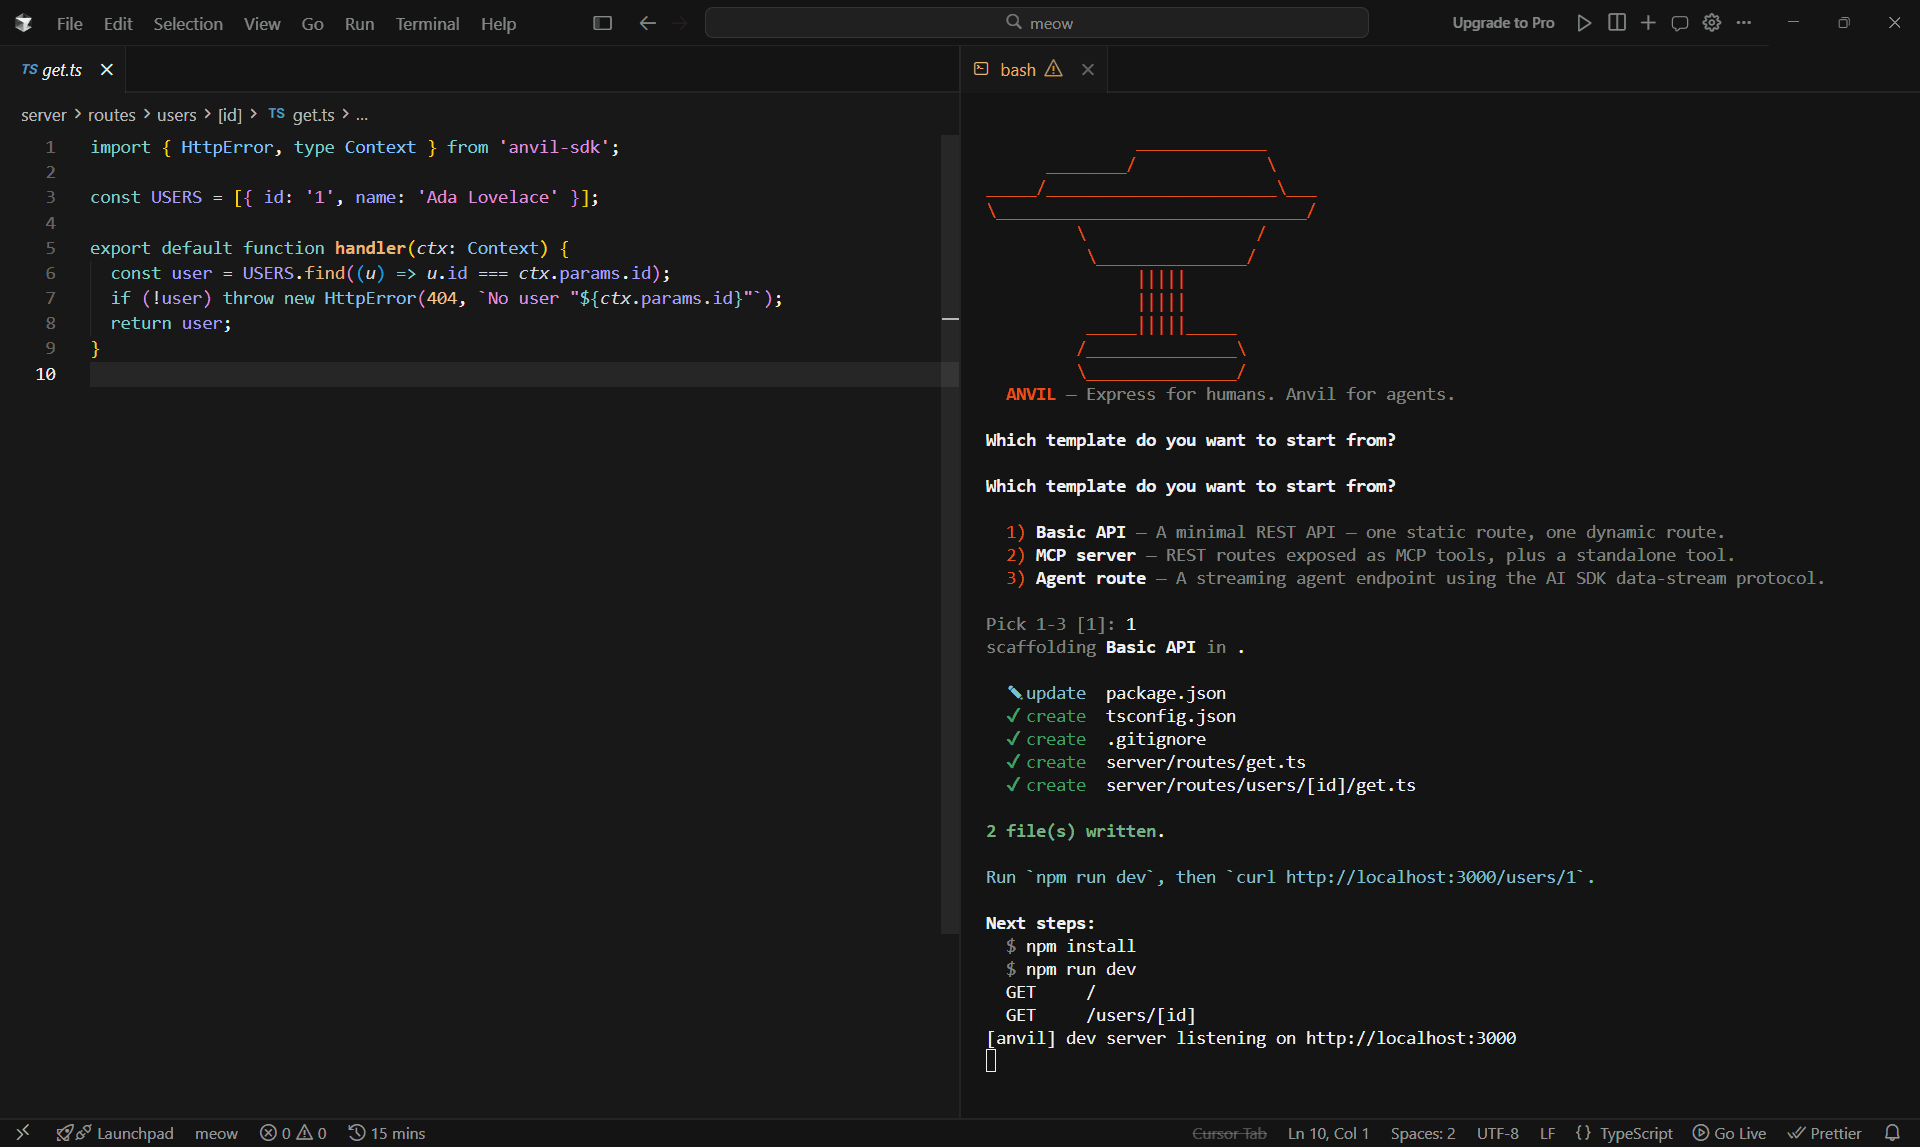
Task: Run the file with the play icon
Action: pyautogui.click(x=1584, y=23)
